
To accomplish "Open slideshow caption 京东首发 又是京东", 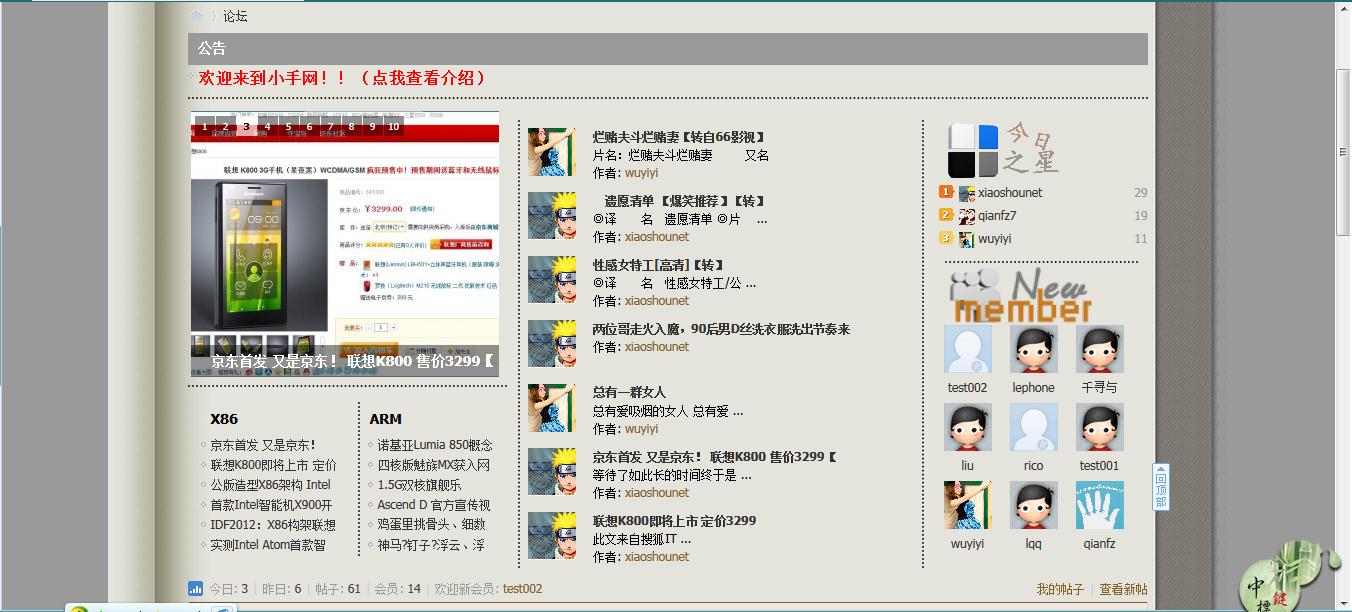I will point(352,361).
